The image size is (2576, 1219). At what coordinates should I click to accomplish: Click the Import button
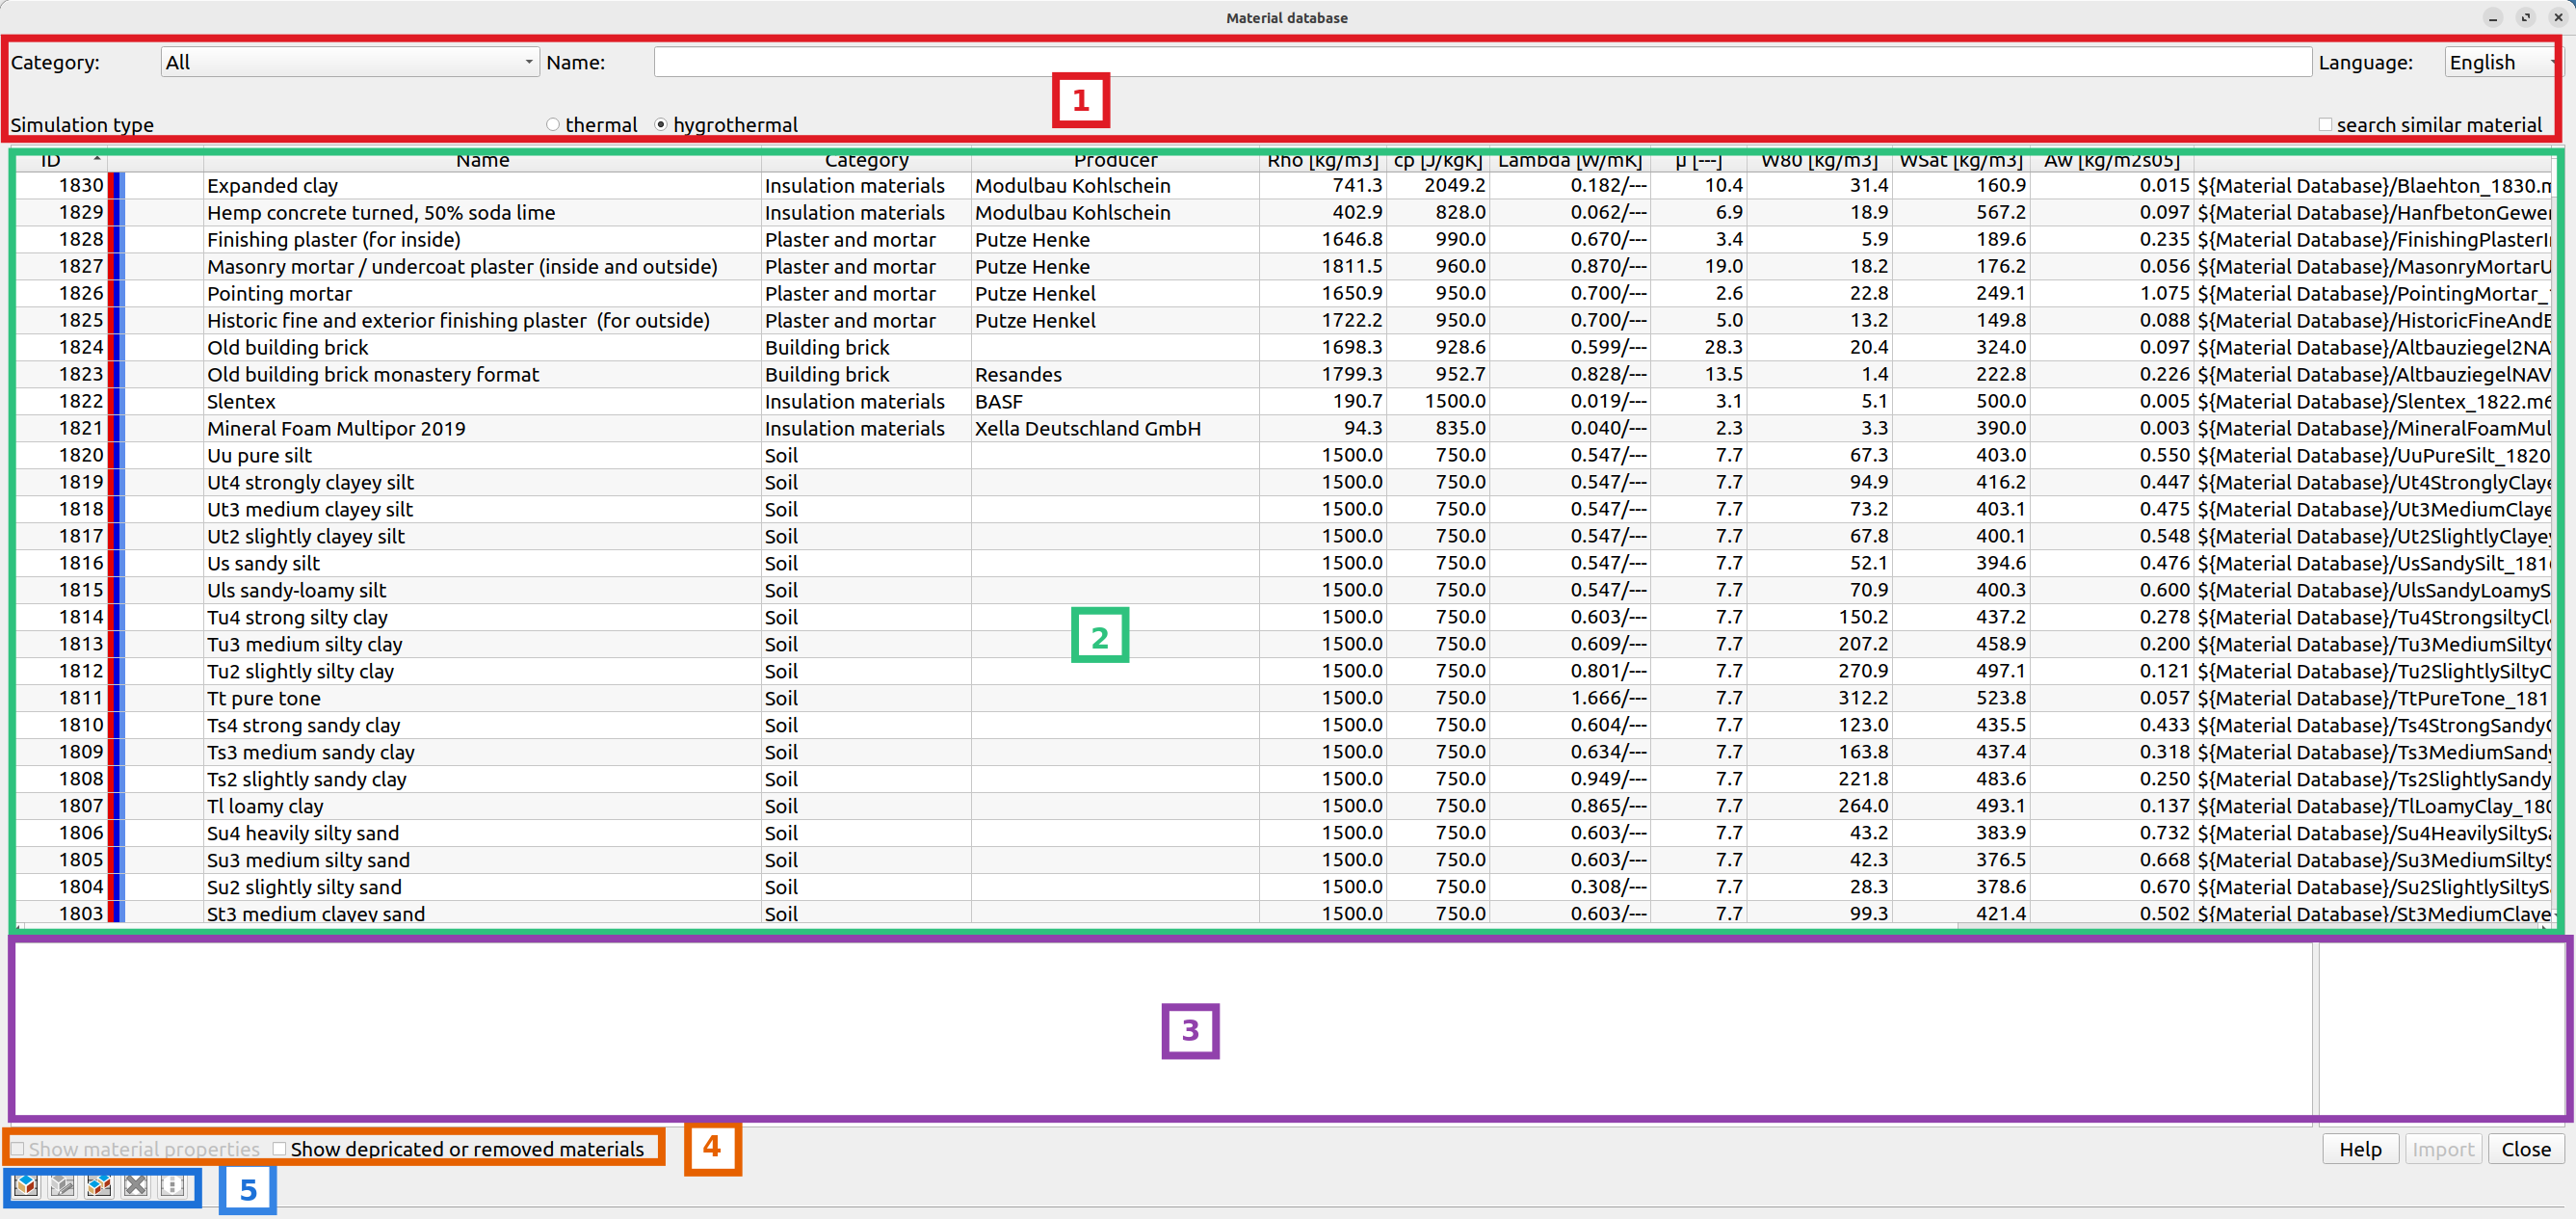2442,1149
